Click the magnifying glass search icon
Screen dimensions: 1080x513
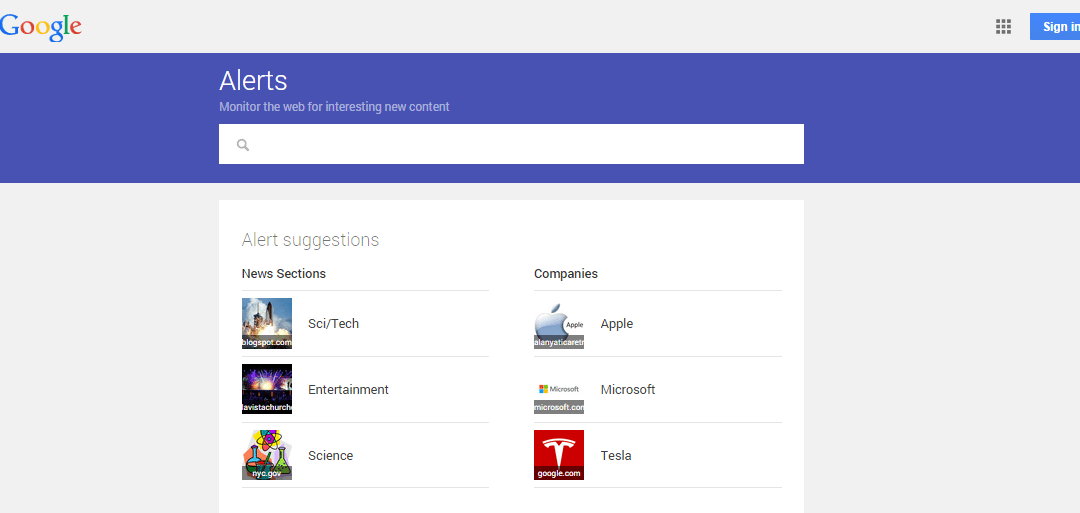(x=242, y=145)
